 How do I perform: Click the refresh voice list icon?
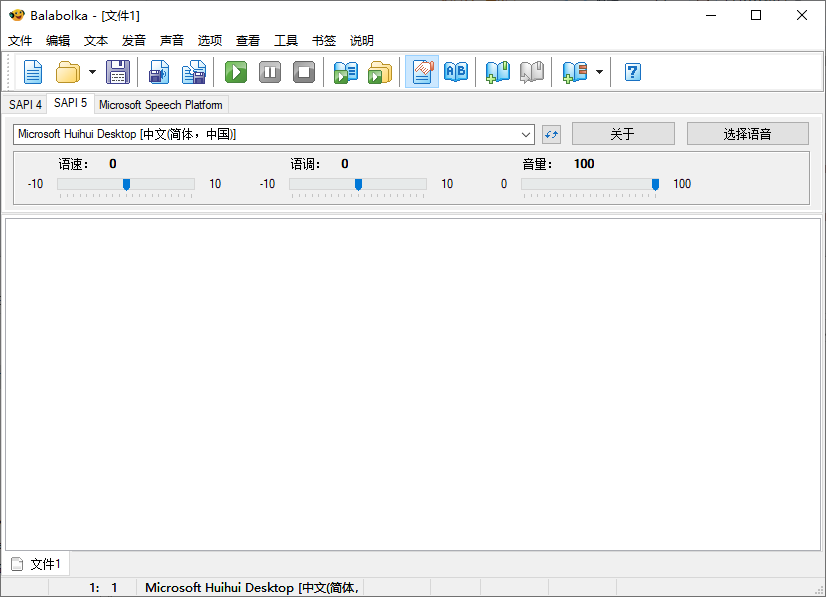pyautogui.click(x=552, y=134)
